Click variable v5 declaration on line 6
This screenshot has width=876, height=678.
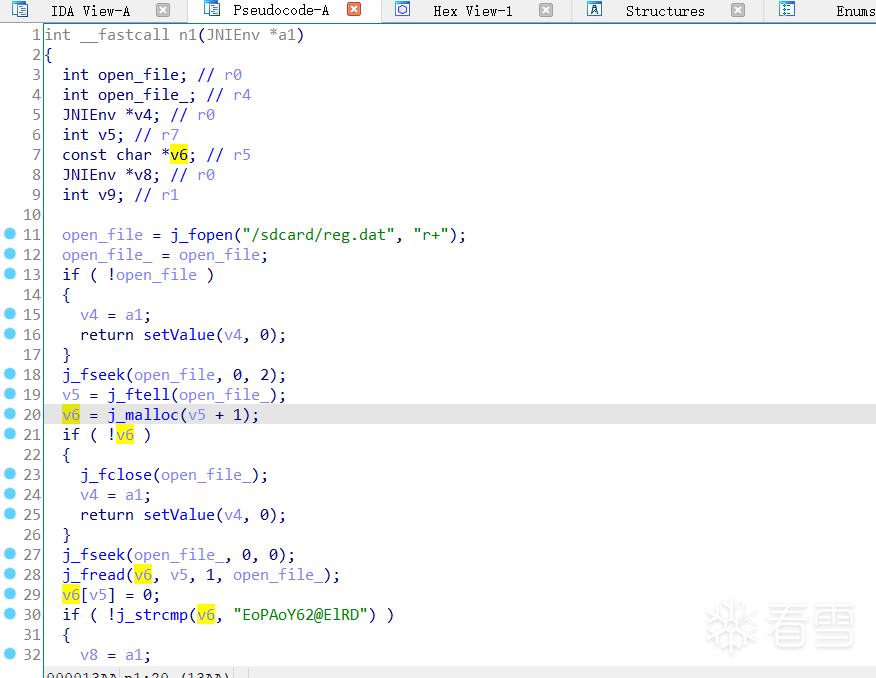coord(107,135)
